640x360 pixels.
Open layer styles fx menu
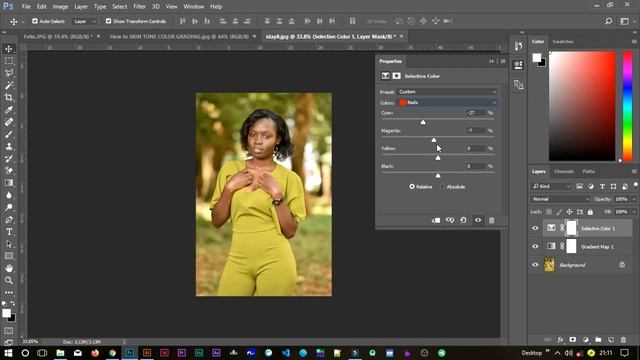pos(560,340)
